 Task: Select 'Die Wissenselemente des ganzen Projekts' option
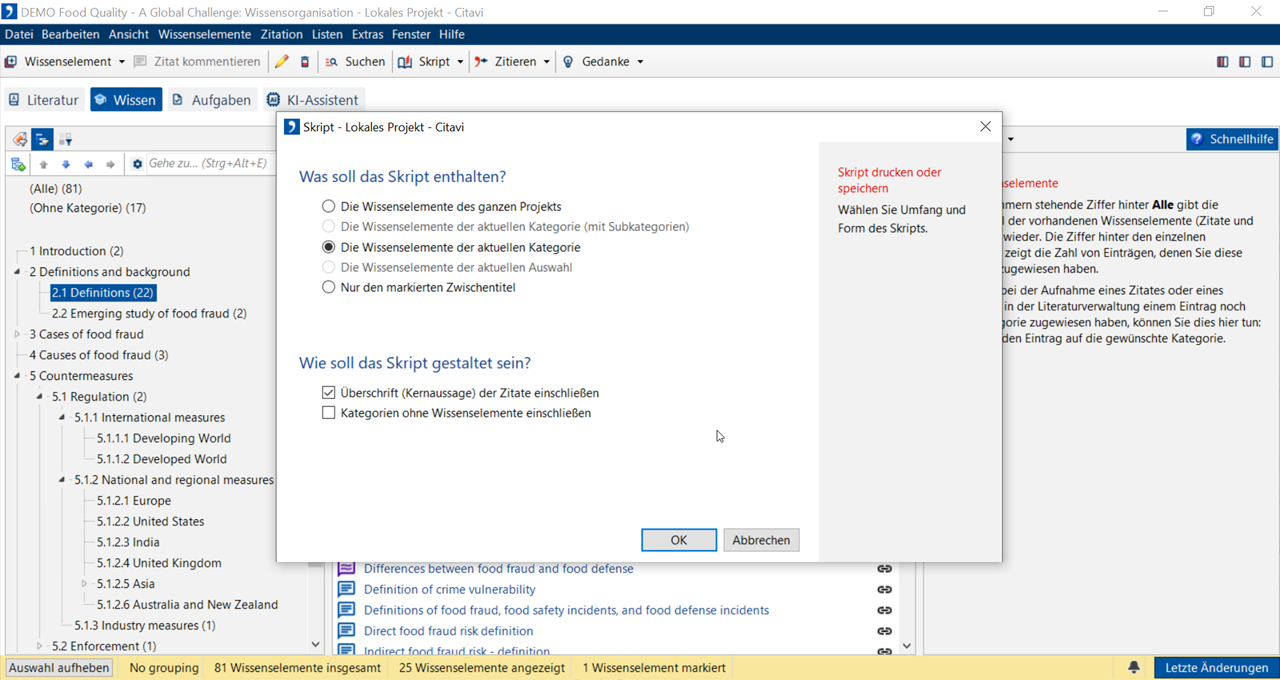[x=328, y=206]
